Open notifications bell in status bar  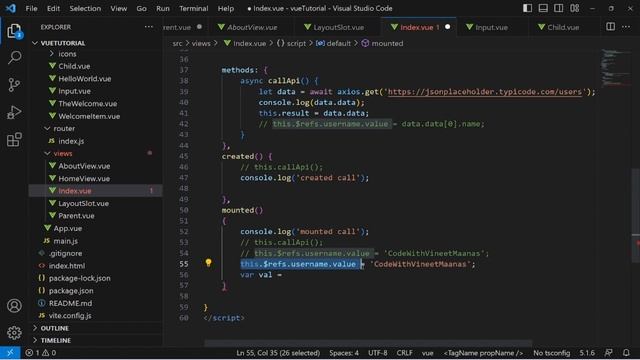[626, 353]
